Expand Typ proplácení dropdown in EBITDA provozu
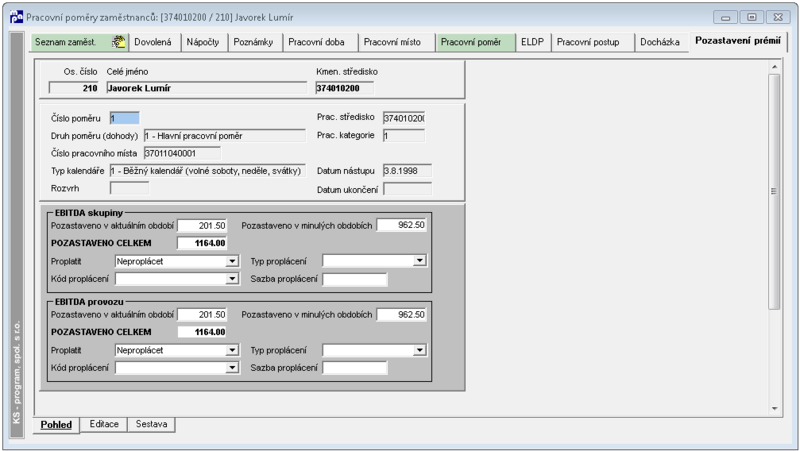This screenshot has height=451, width=800. tap(419, 350)
